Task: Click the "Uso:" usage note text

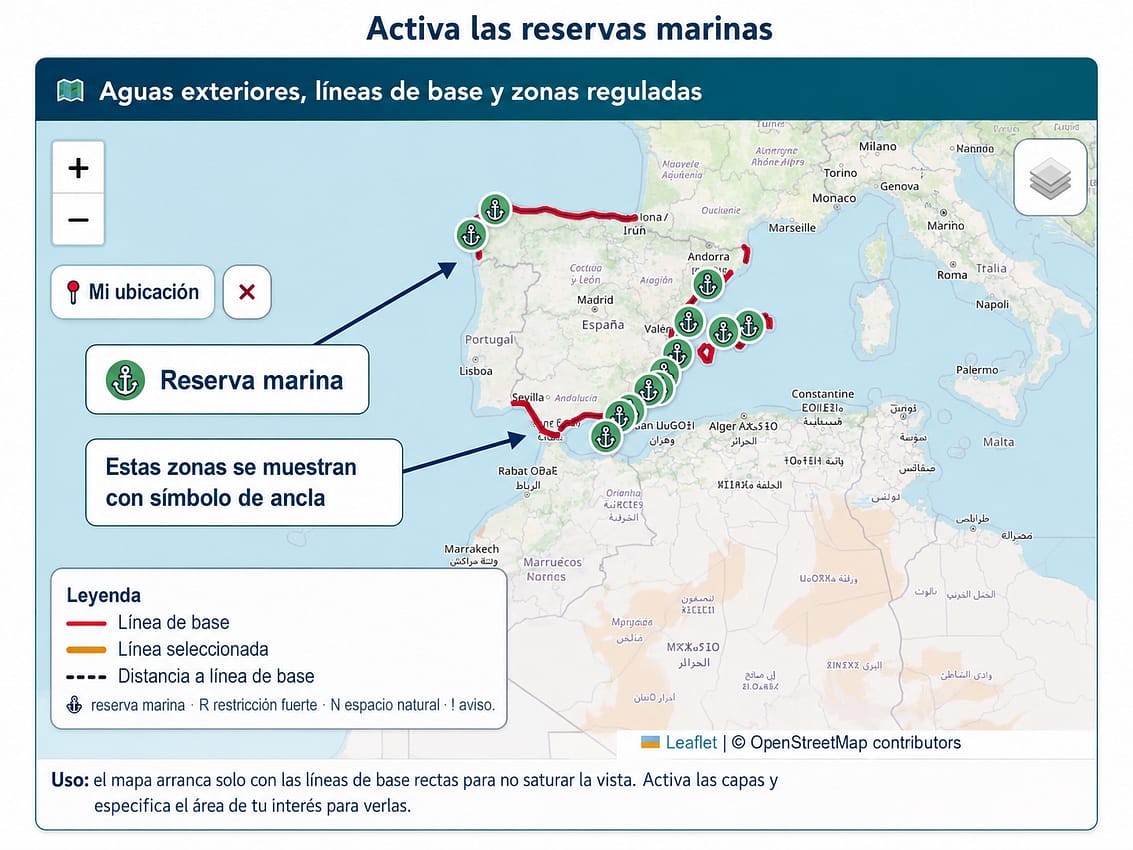Action: tap(414, 792)
